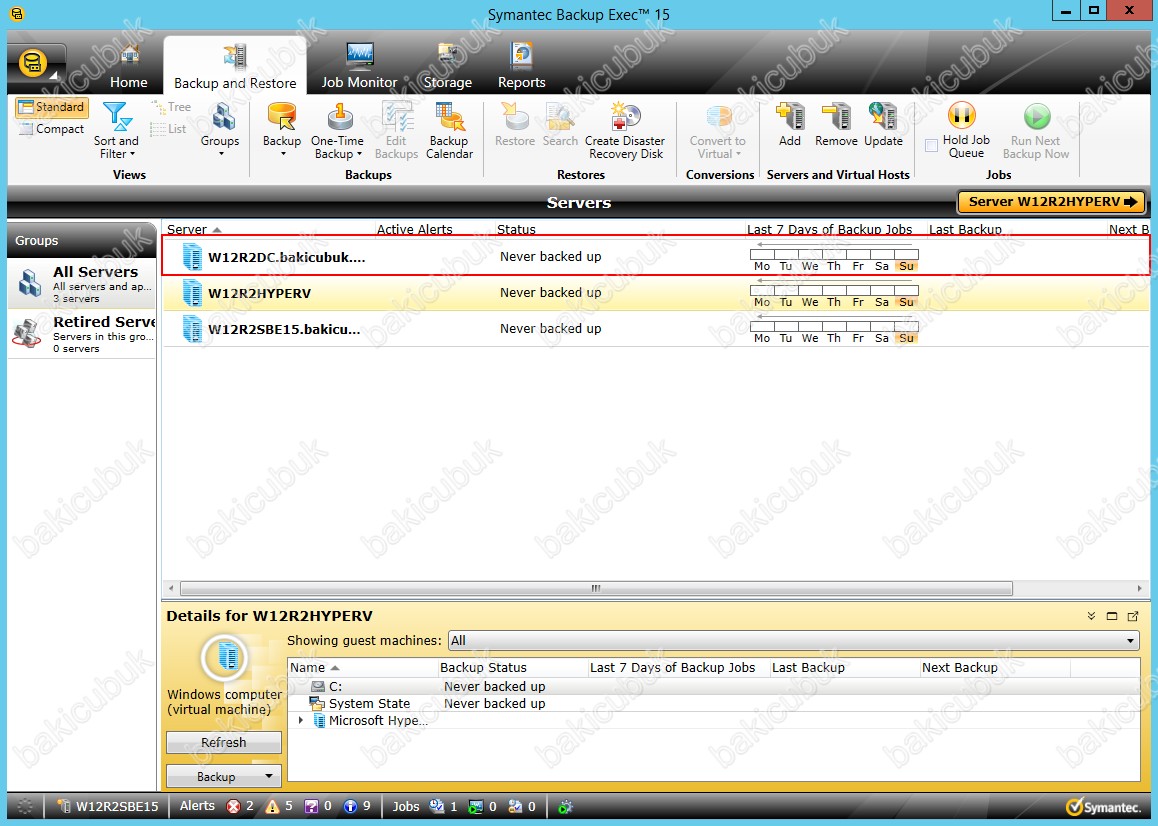This screenshot has width=1158, height=826.
Task: Click the Restore icon in the ribbon
Action: (x=515, y=117)
